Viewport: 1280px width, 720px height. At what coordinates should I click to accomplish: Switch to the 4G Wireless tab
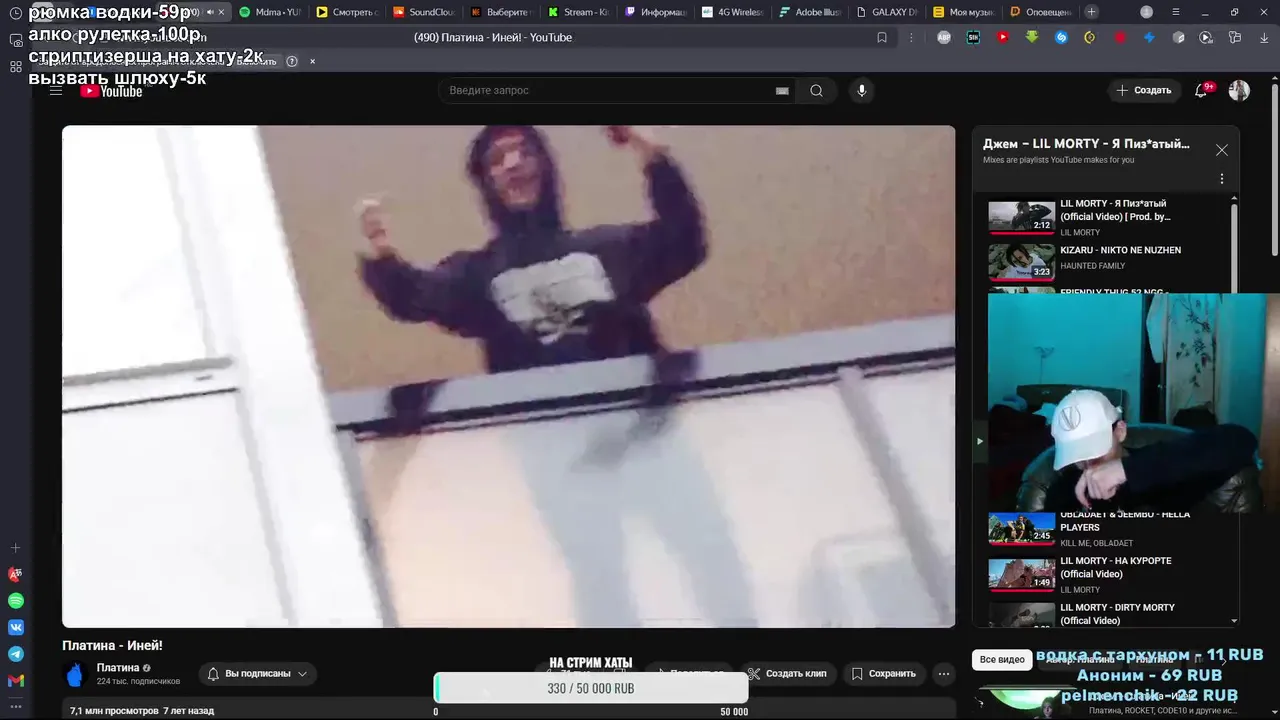pos(732,12)
